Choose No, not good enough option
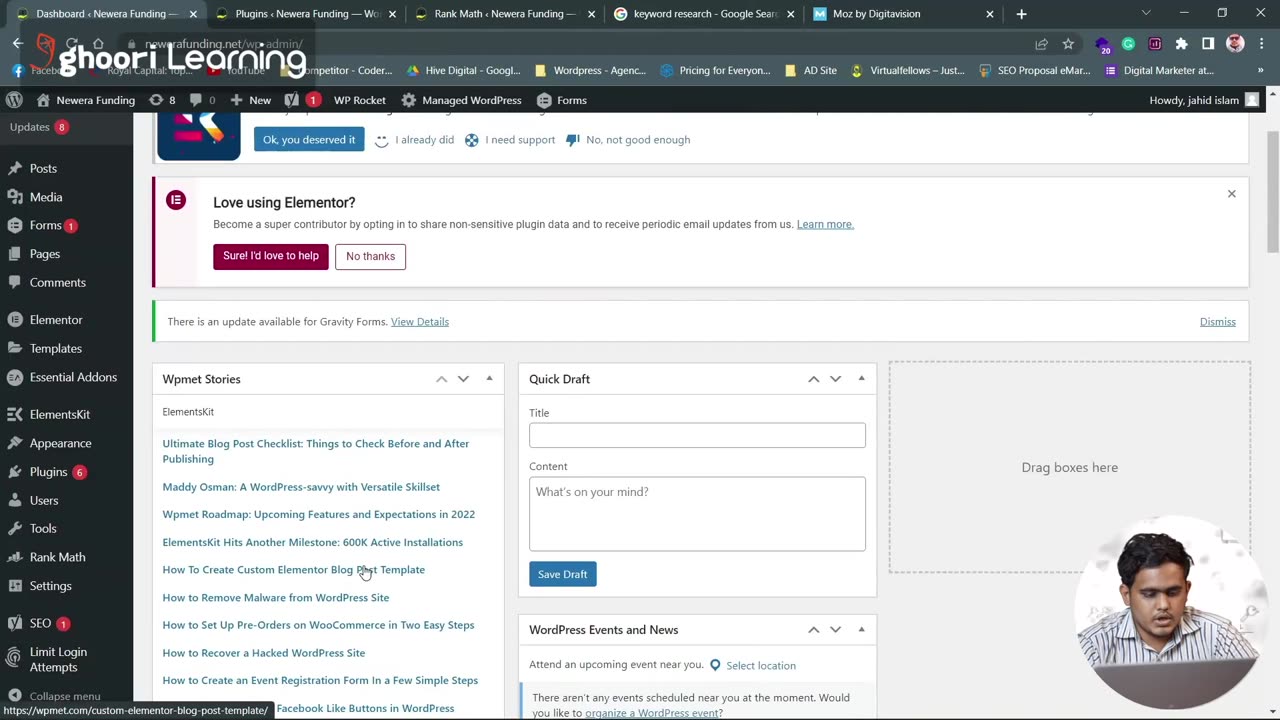The width and height of the screenshot is (1280, 720). click(x=628, y=140)
